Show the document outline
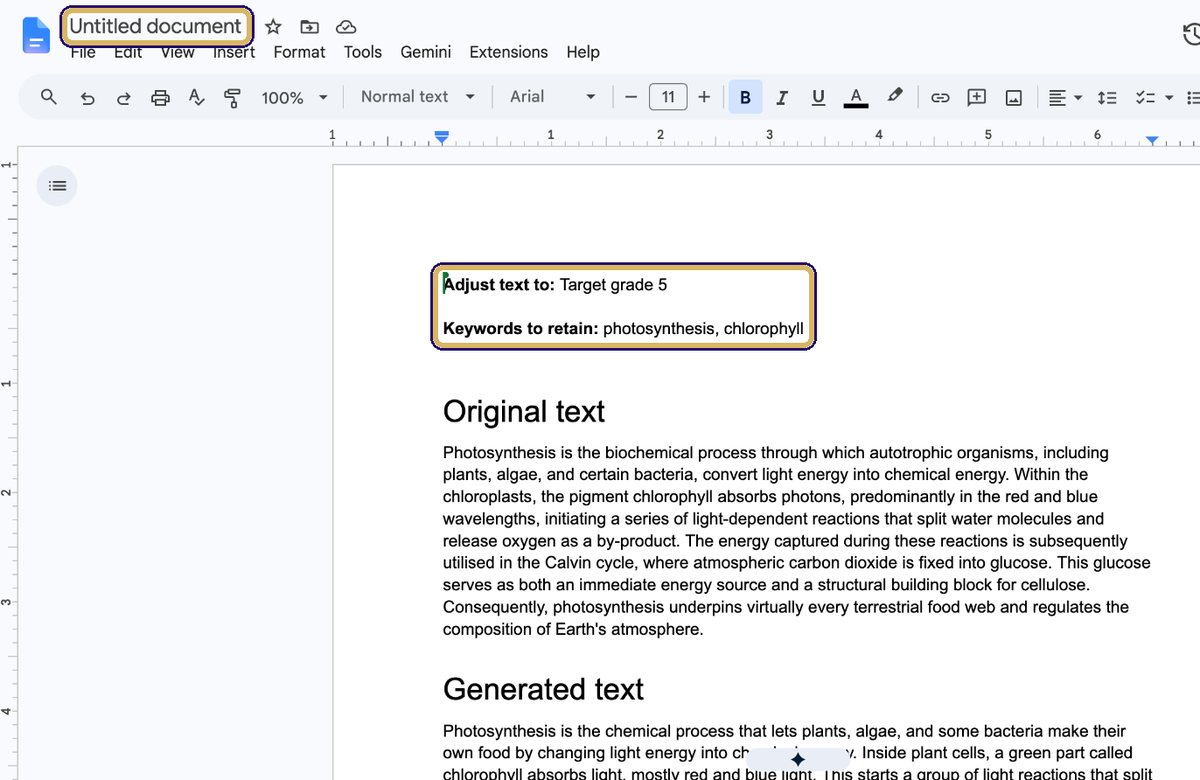 click(57, 186)
